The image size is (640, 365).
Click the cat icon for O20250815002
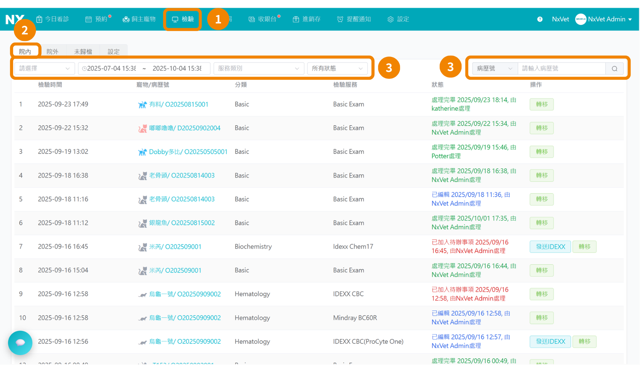click(x=142, y=223)
